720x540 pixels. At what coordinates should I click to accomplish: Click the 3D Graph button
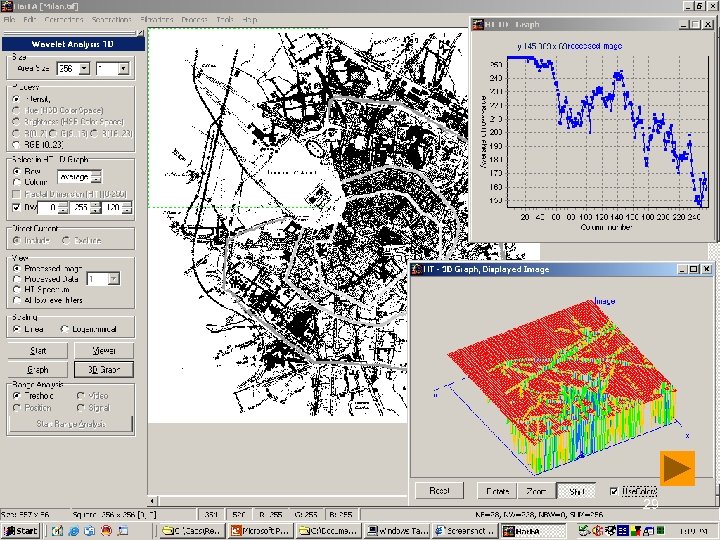click(103, 370)
